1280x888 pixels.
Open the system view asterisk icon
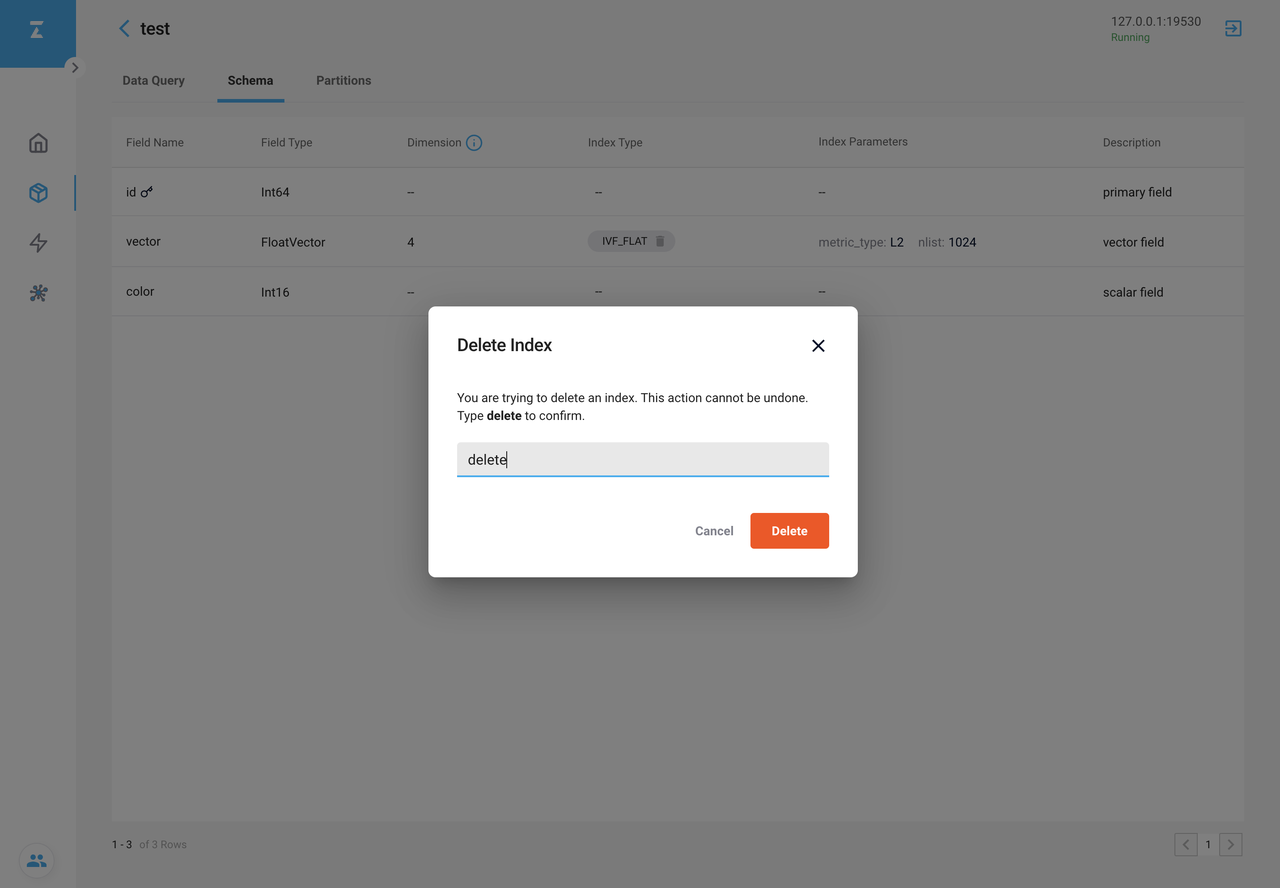[x=38, y=293]
